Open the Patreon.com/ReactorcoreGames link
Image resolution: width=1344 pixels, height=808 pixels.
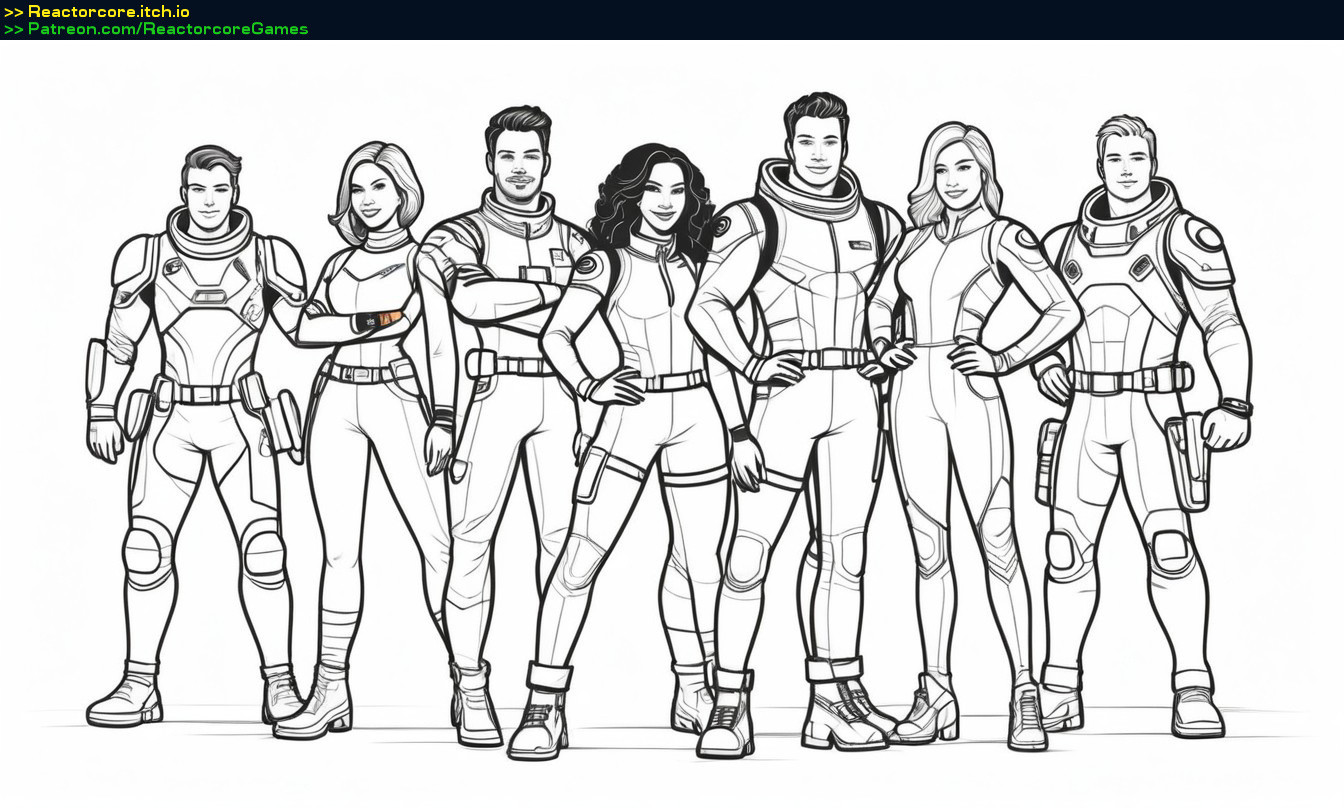(x=168, y=29)
